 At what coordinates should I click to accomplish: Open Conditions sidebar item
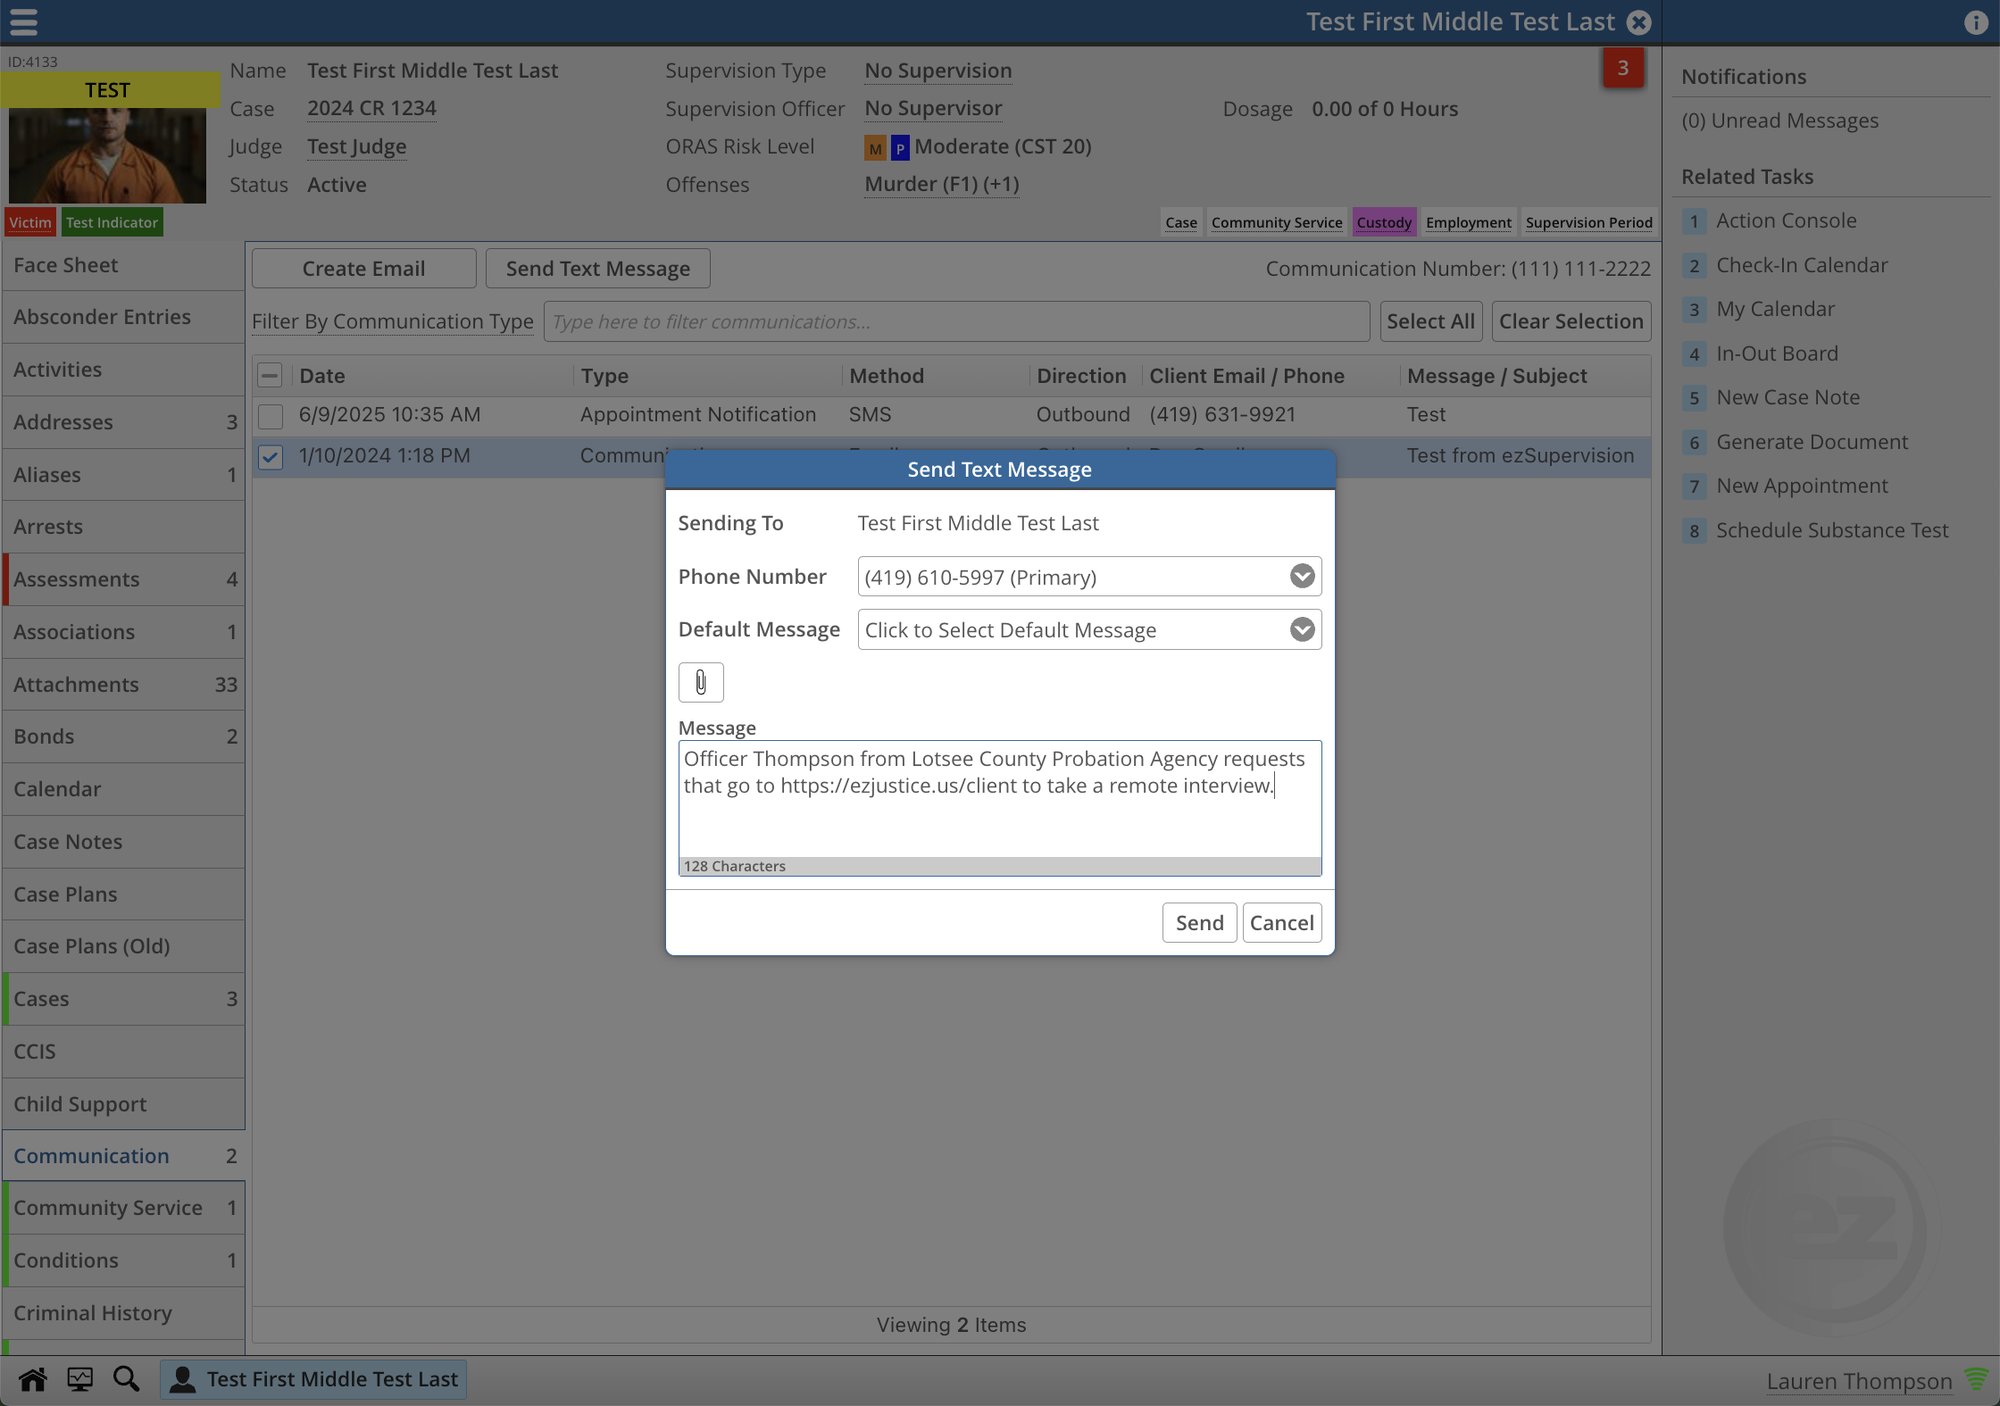pyautogui.click(x=123, y=1261)
